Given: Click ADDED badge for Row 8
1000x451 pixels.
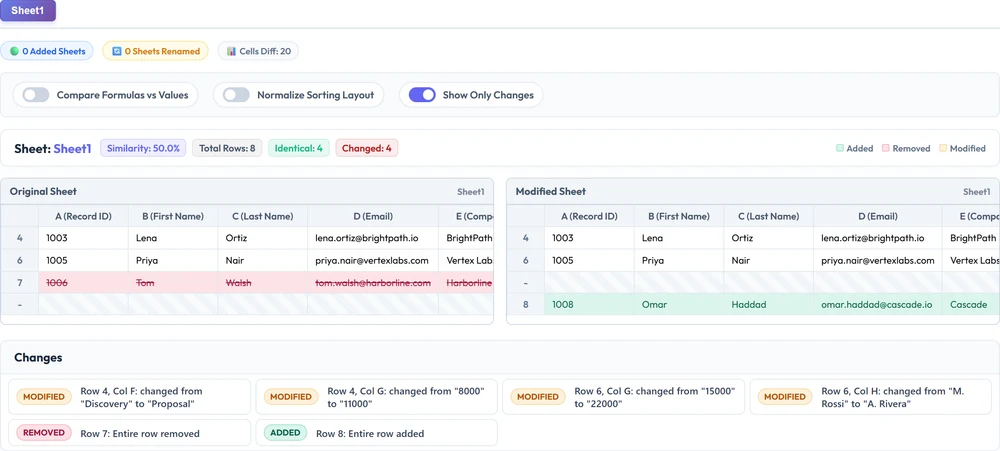Looking at the screenshot, I should tap(285, 433).
